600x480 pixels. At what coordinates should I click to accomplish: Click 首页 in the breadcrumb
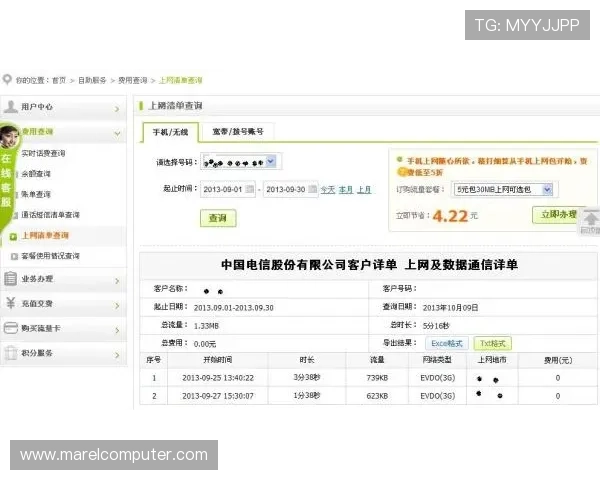tap(59, 80)
